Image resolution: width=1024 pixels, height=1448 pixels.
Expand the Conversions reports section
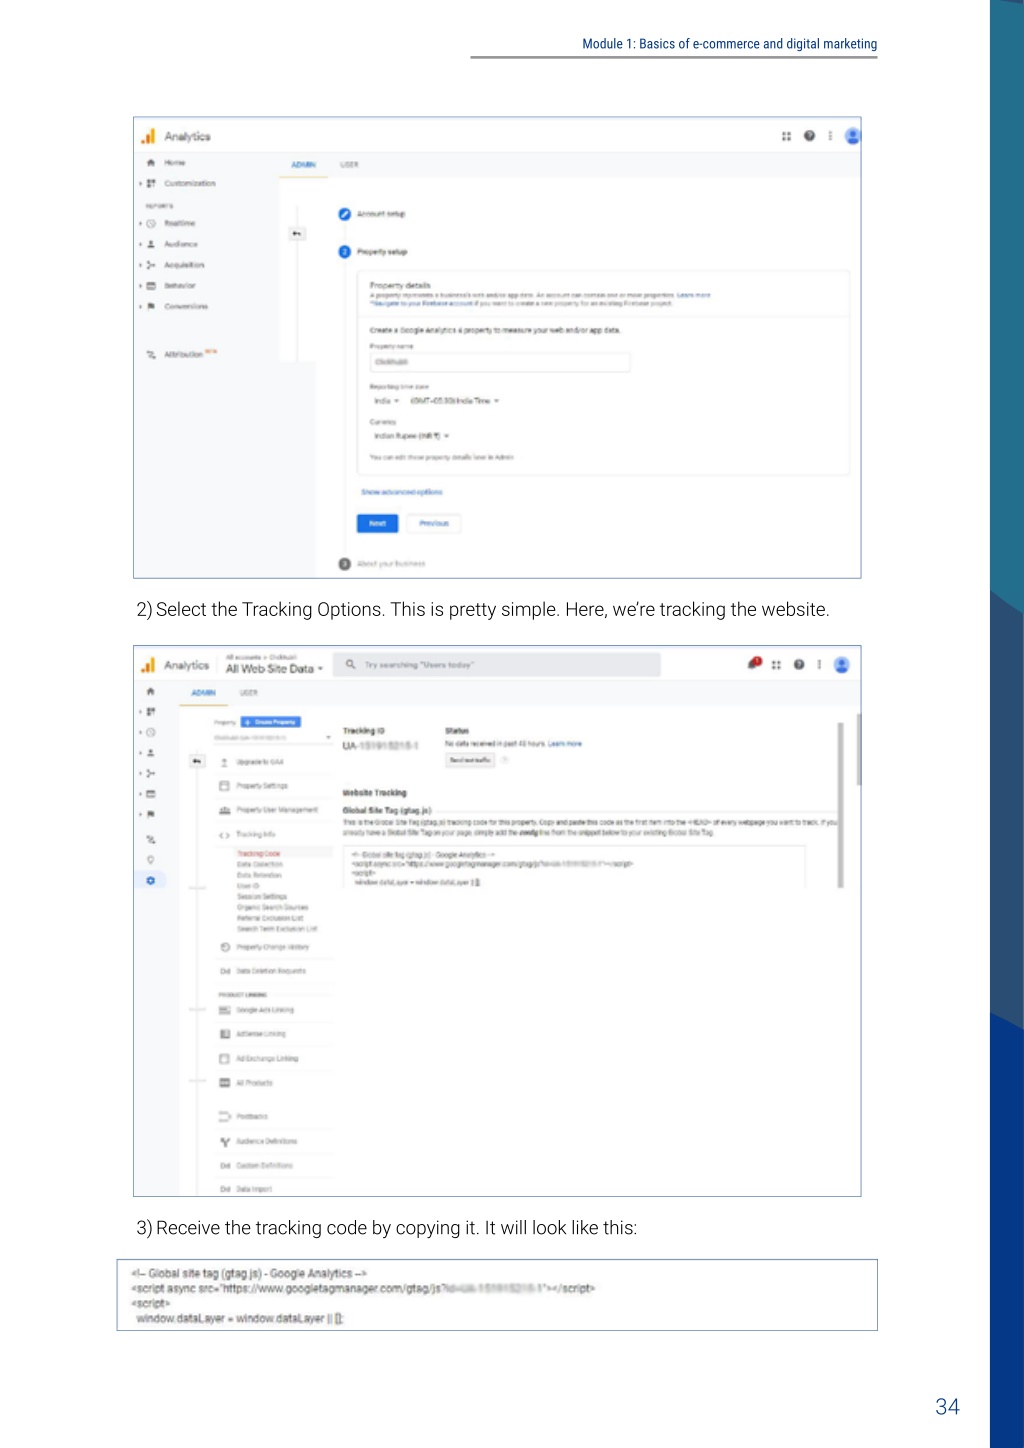click(x=140, y=306)
